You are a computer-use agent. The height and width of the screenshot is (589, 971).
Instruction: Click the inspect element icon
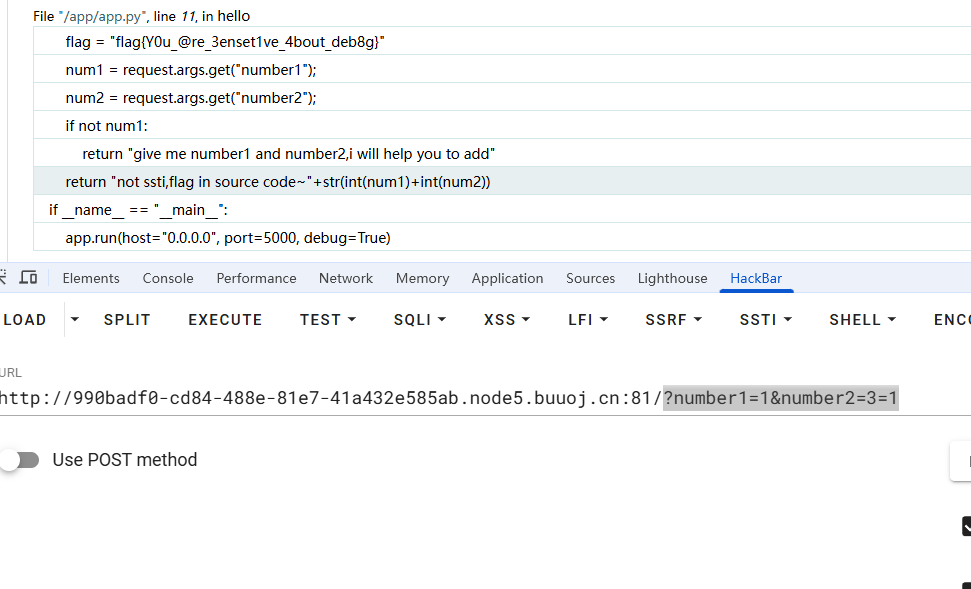click(2, 277)
